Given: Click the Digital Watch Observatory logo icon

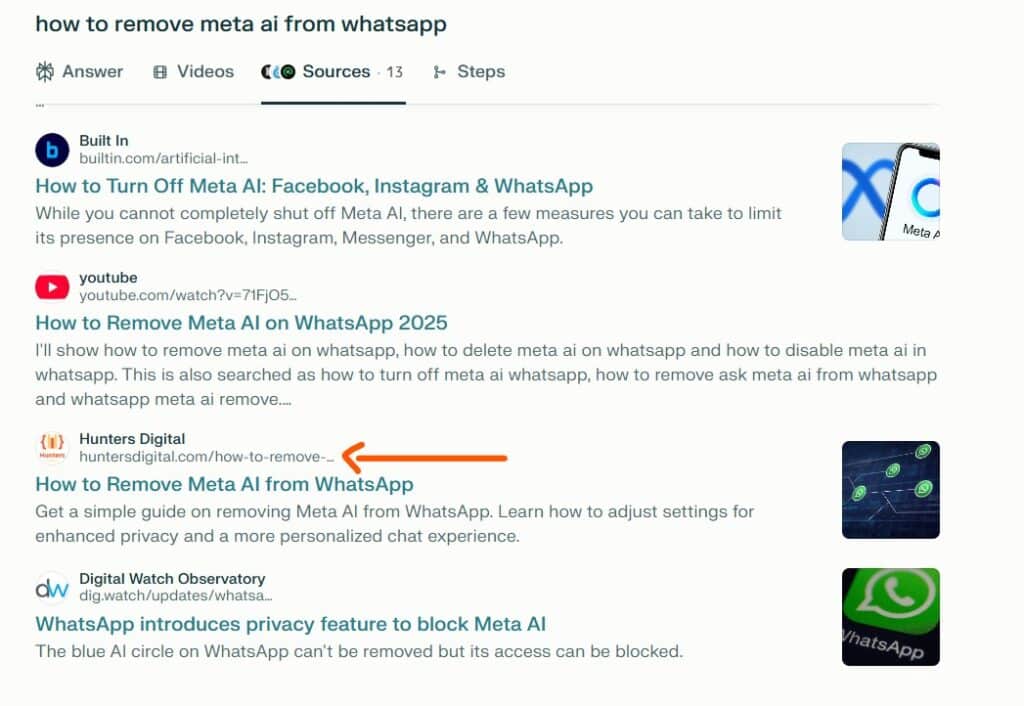Looking at the screenshot, I should [x=52, y=587].
